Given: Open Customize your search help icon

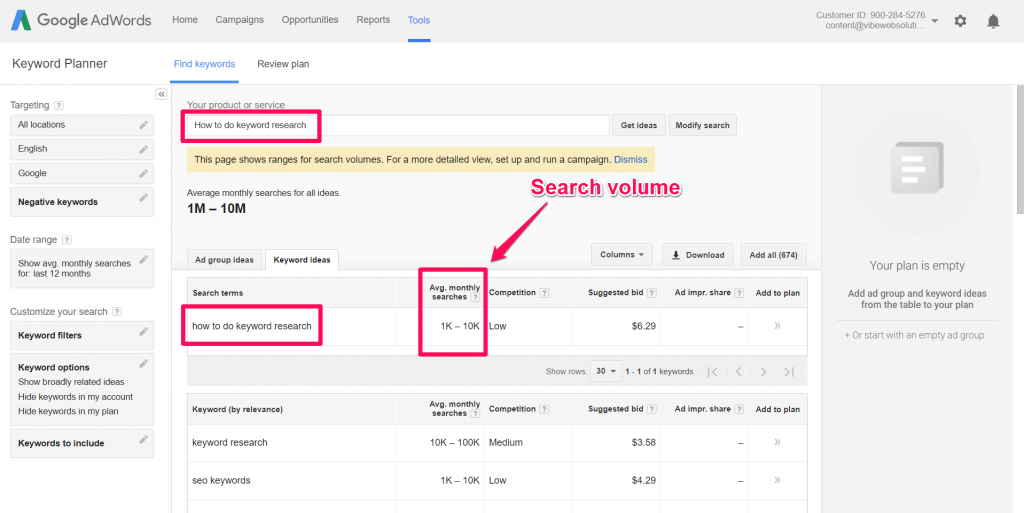Looking at the screenshot, I should (x=117, y=312).
